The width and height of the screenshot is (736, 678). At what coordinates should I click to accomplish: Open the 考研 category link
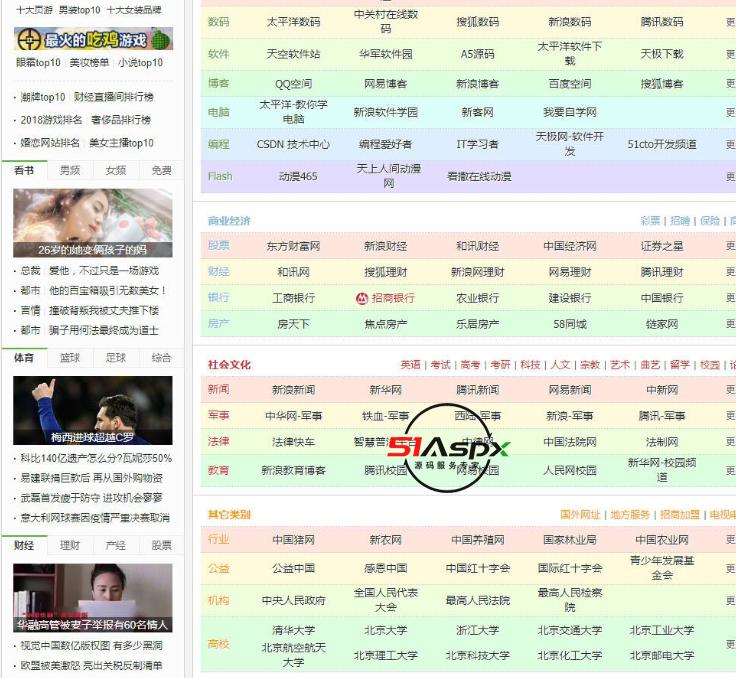pos(500,365)
